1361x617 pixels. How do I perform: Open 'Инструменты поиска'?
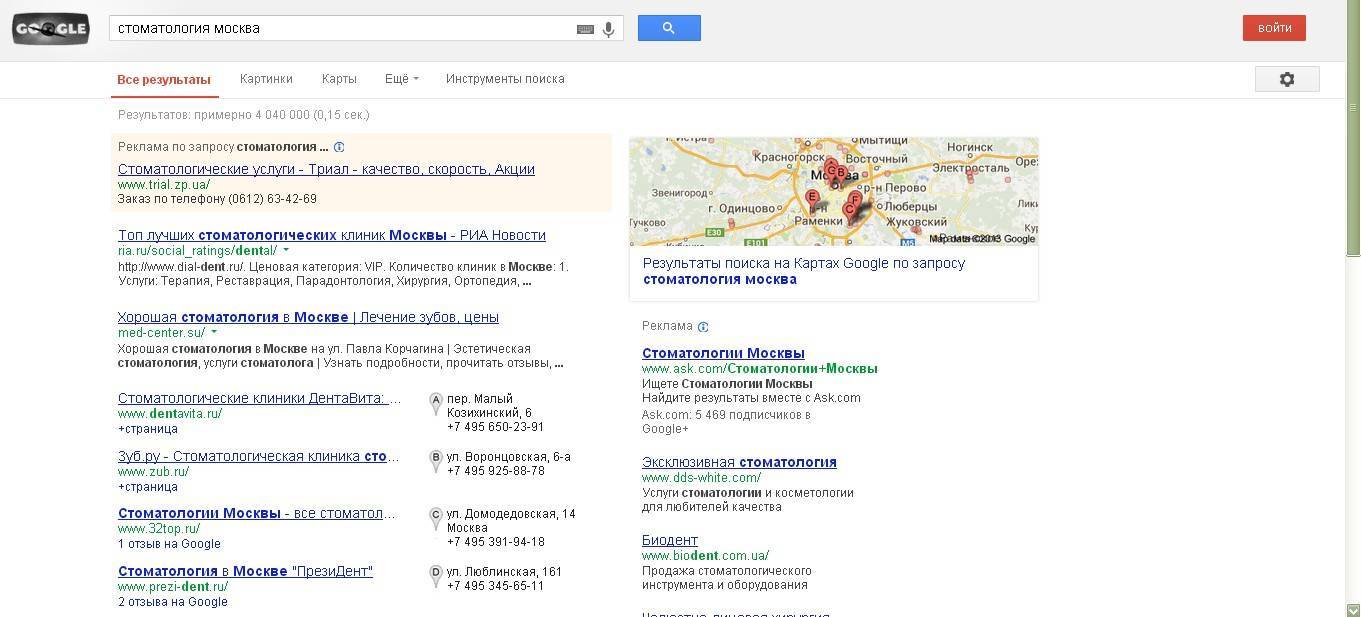505,79
